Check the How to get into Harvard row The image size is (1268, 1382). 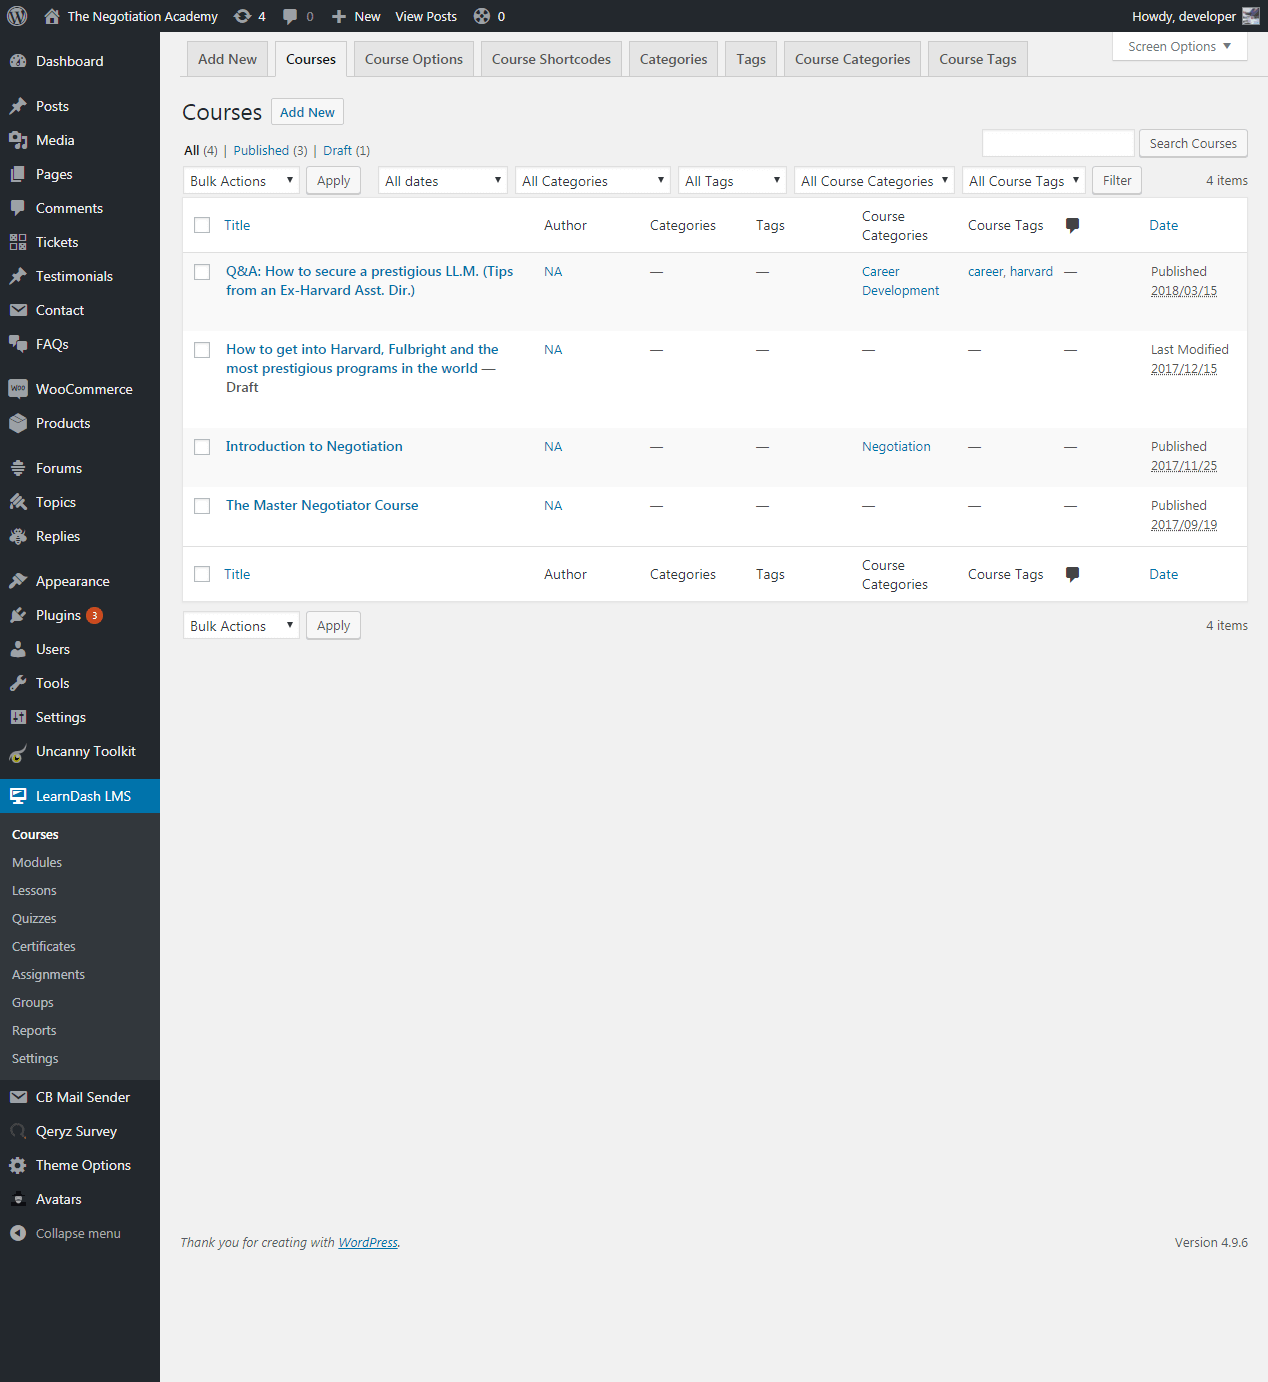coord(202,350)
